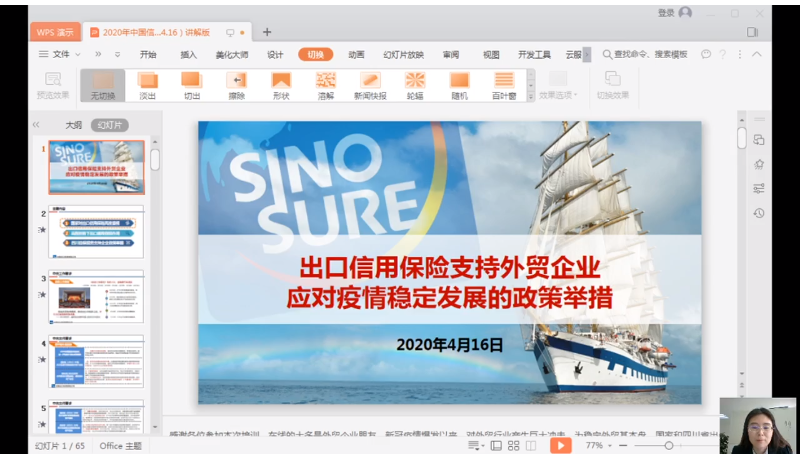Screen dimensions: 805x454
Task: Switch to the 大纲 outline pane tab
Action: (73, 125)
